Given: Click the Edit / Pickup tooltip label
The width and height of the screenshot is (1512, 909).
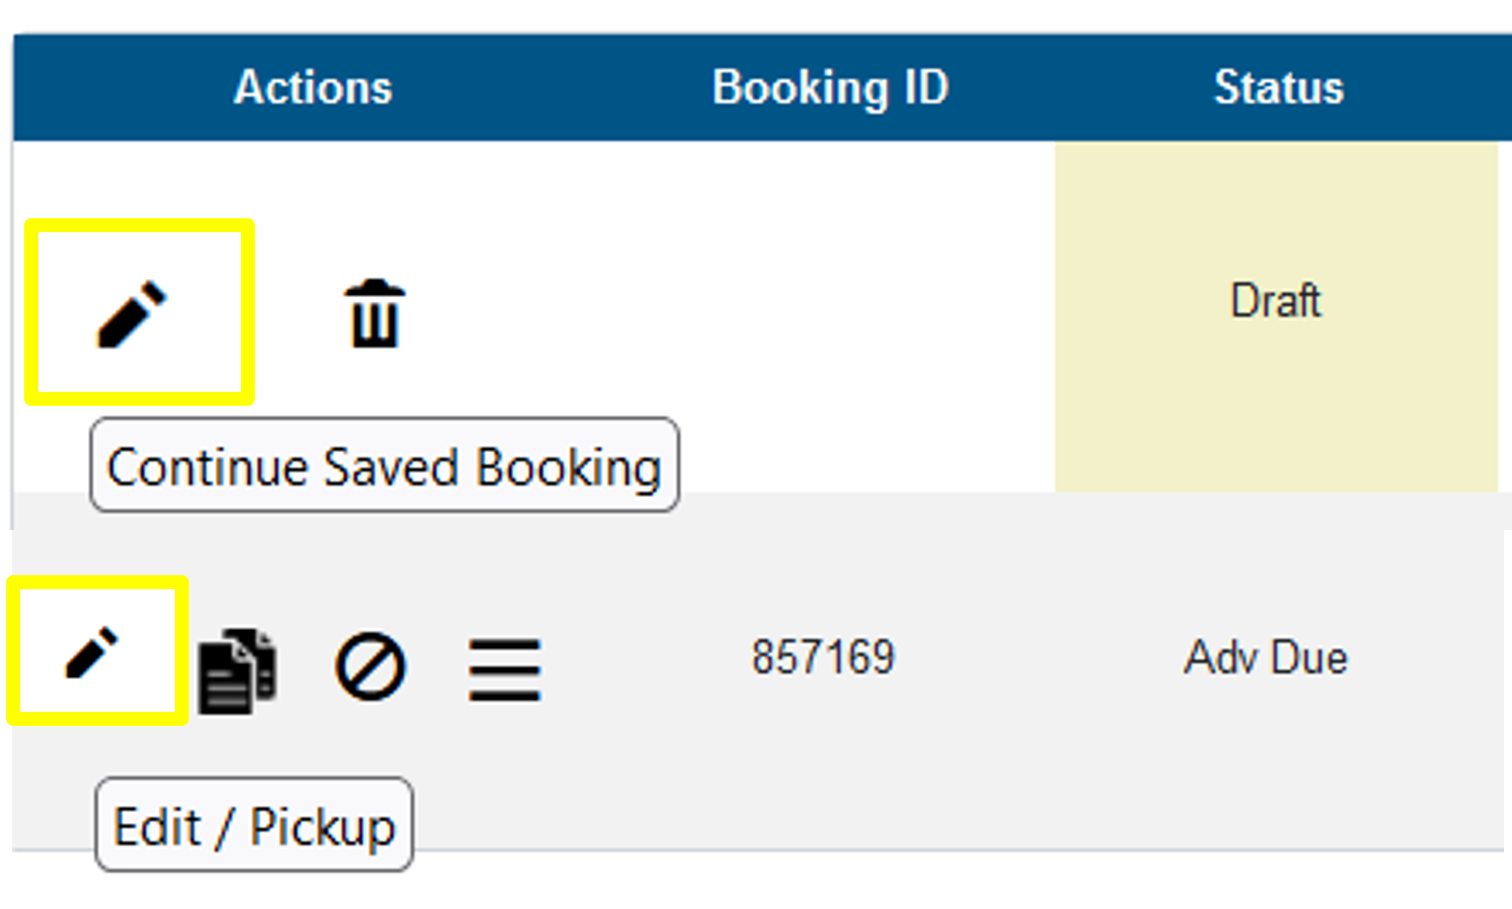Looking at the screenshot, I should (x=254, y=824).
